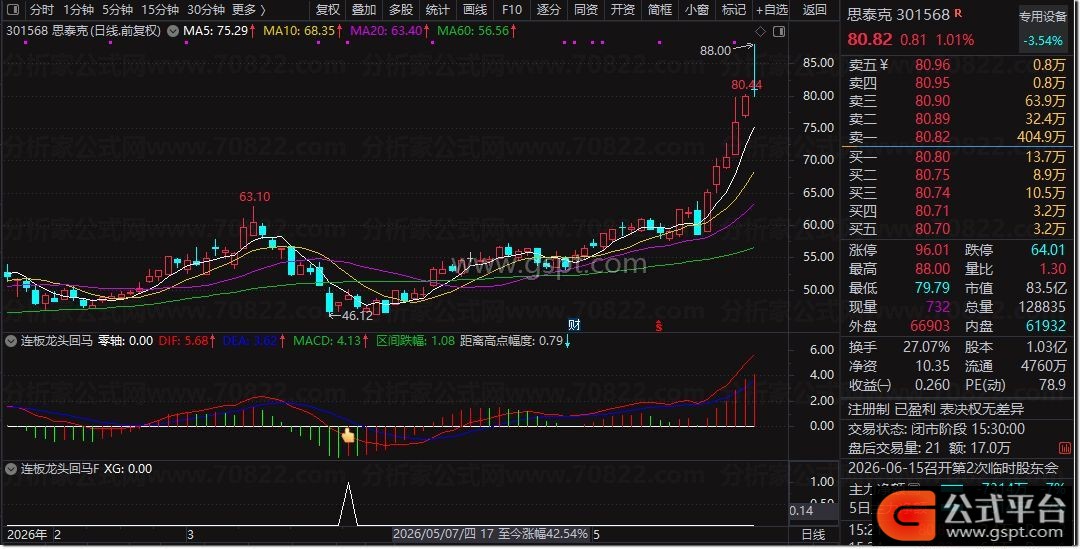
Task: Click the MA20: 63.40 indicator label
Action: 389,31
